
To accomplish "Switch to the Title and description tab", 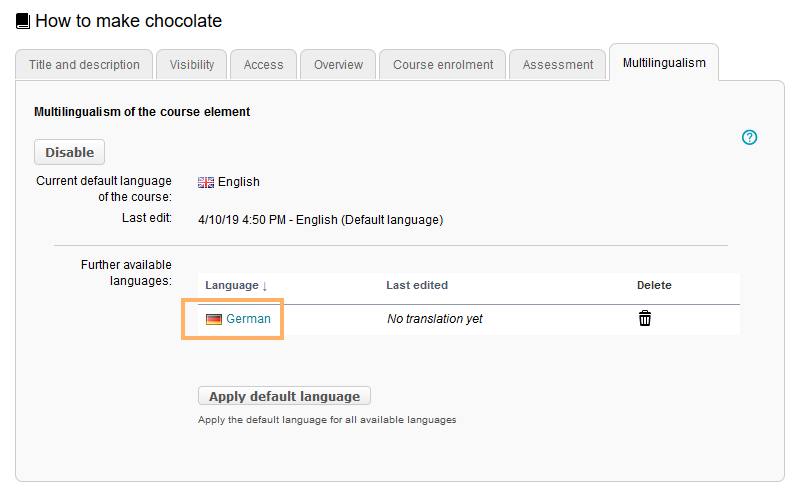I will tap(84, 65).
